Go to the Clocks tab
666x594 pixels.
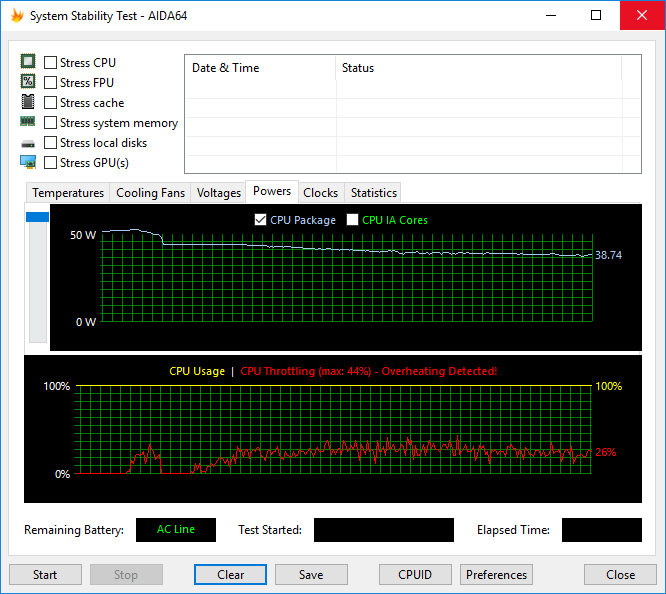pyautogui.click(x=321, y=193)
